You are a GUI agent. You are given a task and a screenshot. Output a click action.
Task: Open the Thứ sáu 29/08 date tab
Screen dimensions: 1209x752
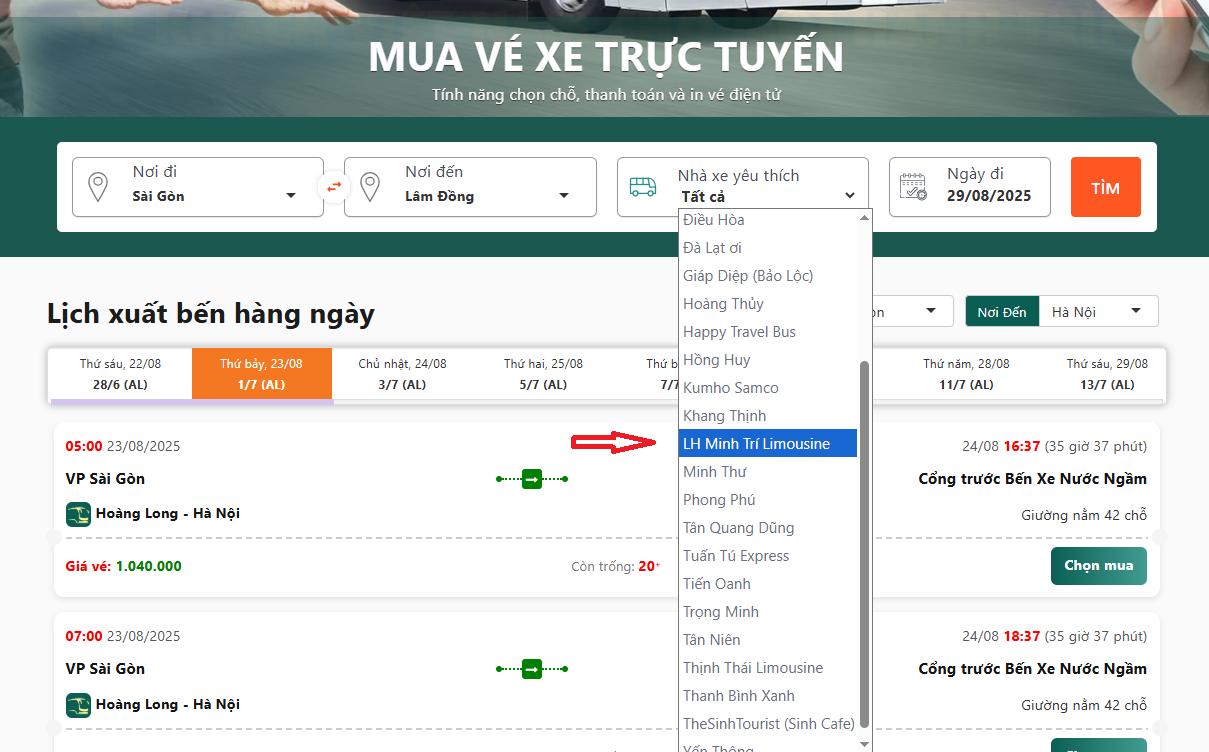click(1107, 374)
